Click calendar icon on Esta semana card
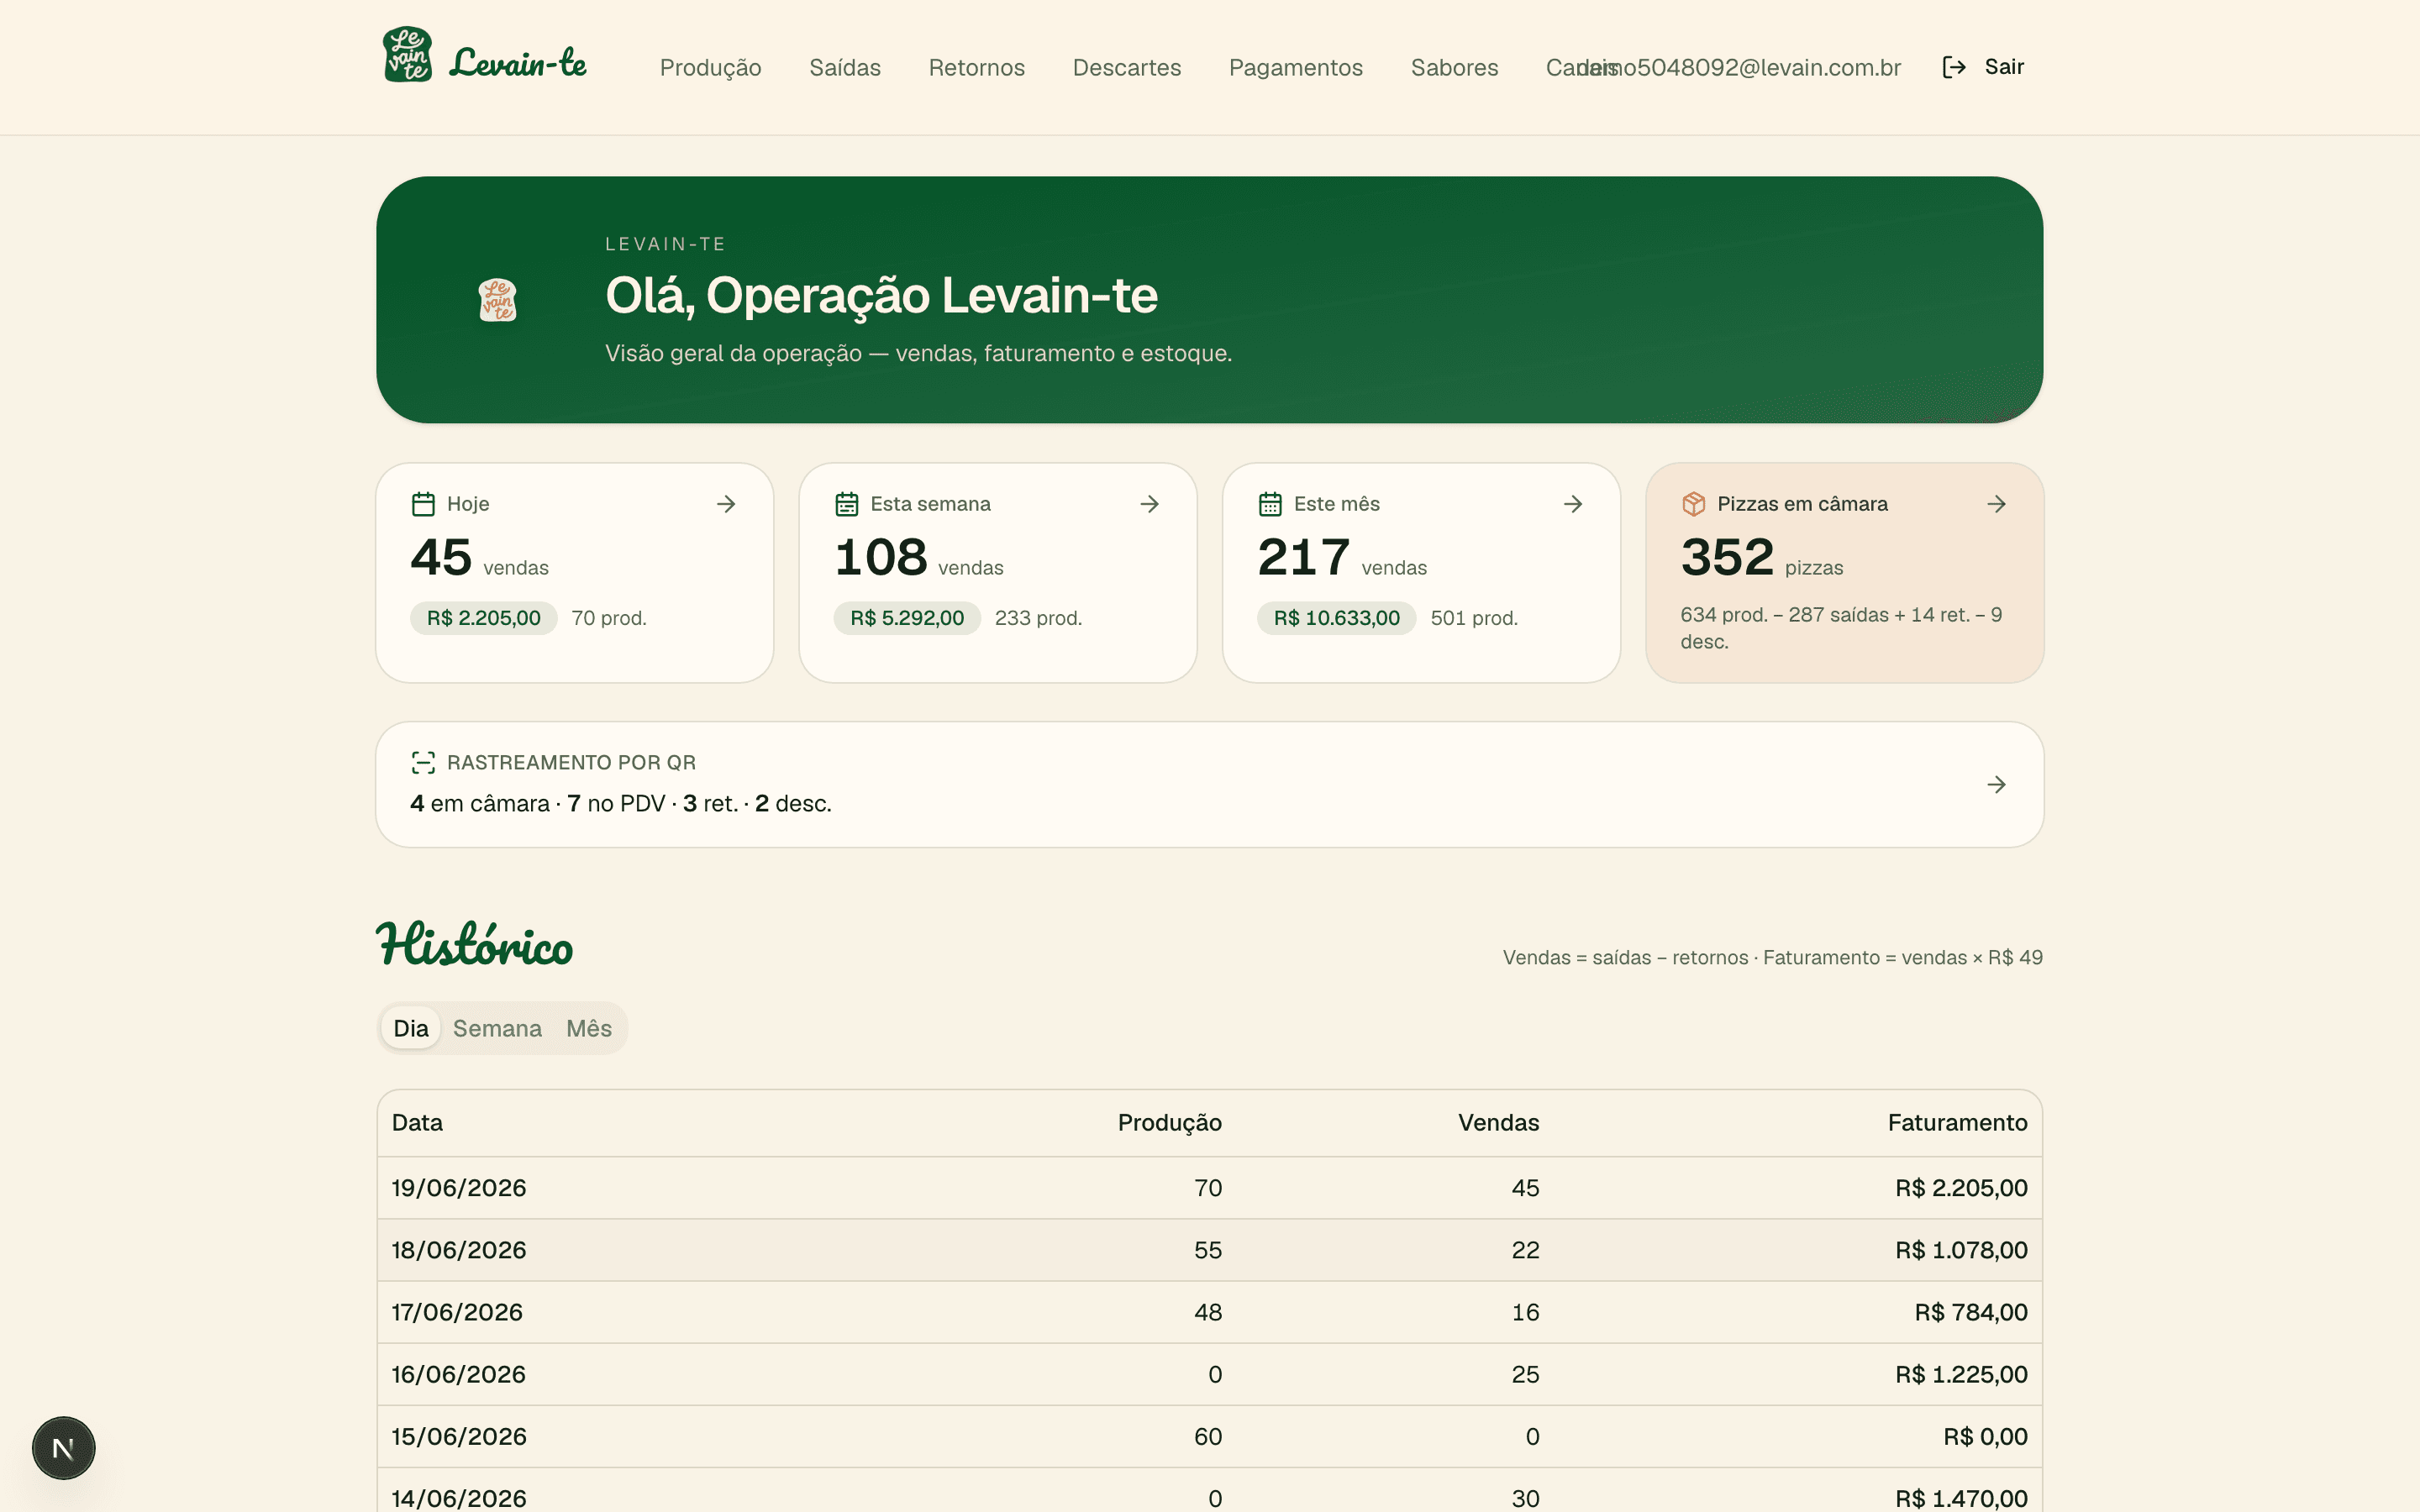 click(847, 504)
